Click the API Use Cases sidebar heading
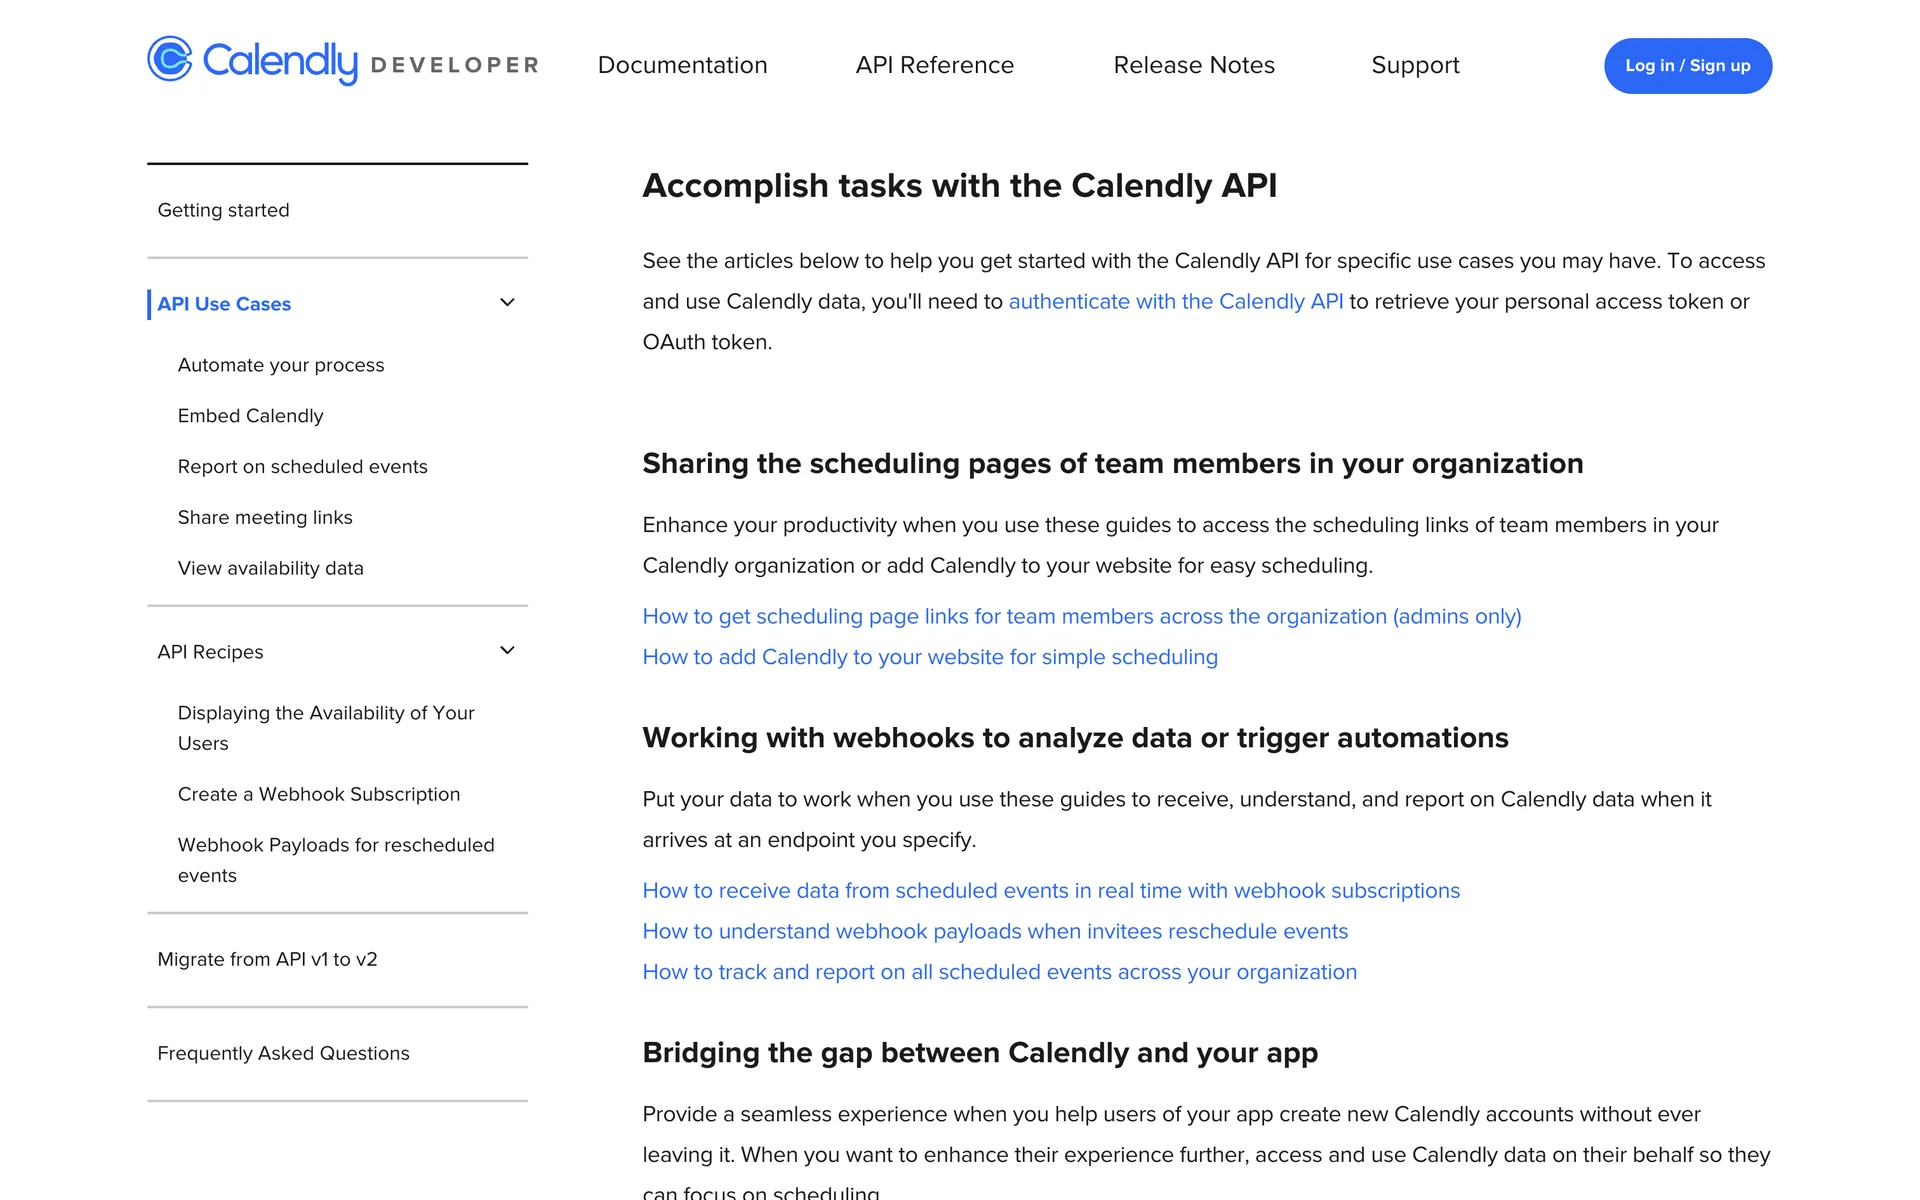This screenshot has width=1920, height=1200. (x=224, y=304)
